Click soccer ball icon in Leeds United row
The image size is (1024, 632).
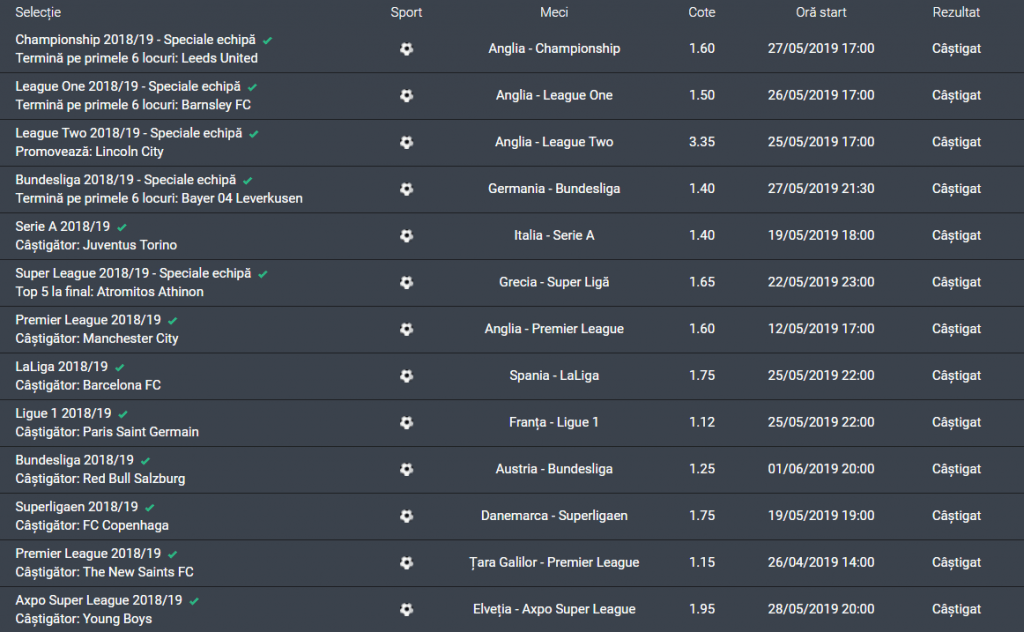click(x=406, y=49)
